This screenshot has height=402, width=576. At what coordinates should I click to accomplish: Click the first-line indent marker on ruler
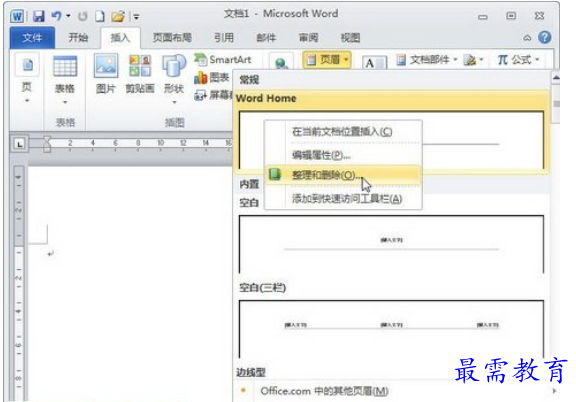(47, 139)
